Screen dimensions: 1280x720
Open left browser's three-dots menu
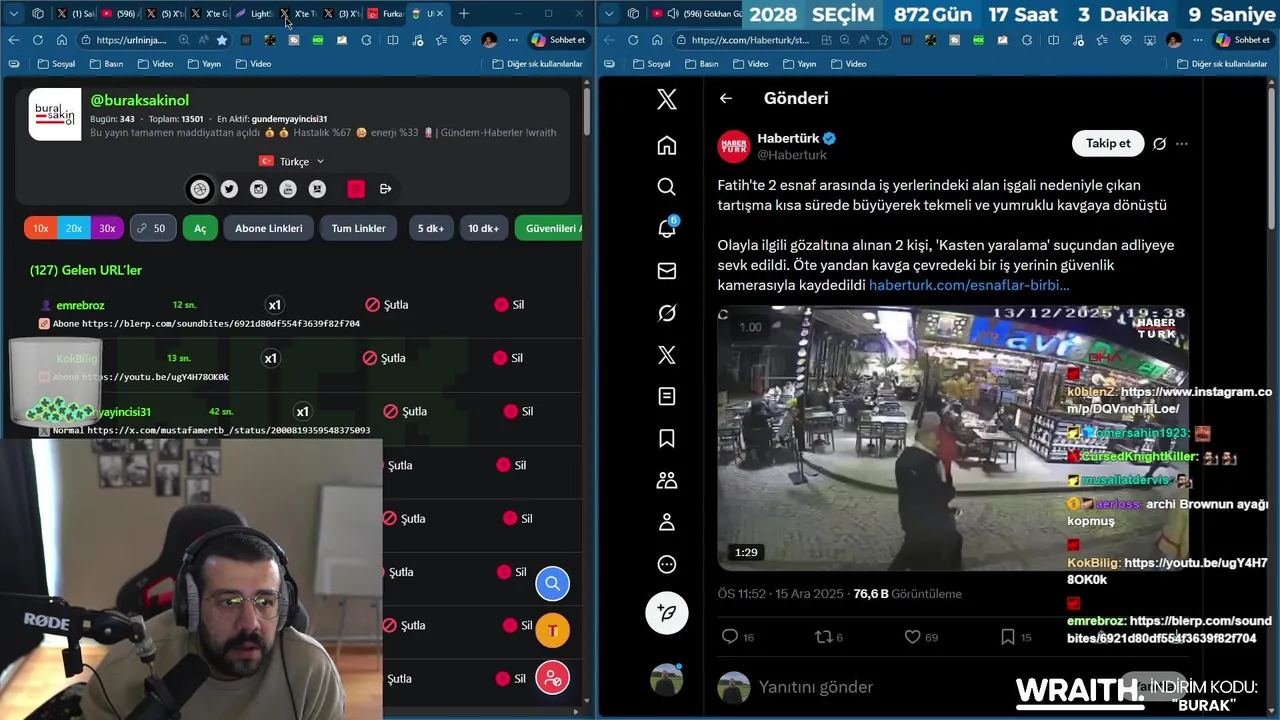(x=513, y=40)
